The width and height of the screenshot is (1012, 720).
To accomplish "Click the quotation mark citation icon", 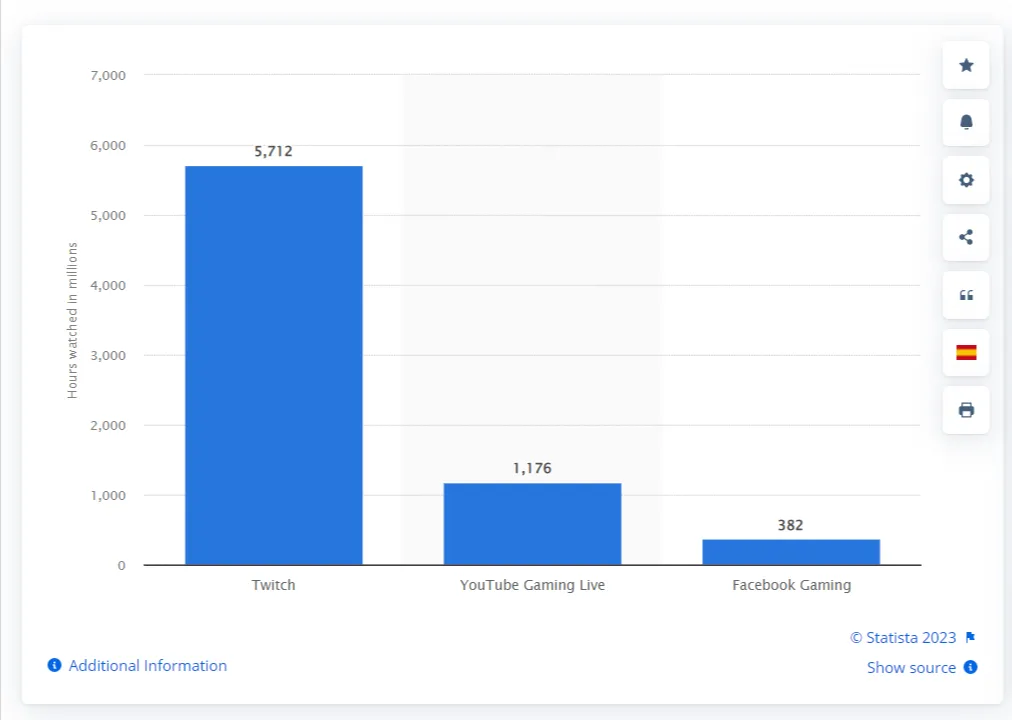I will point(966,295).
